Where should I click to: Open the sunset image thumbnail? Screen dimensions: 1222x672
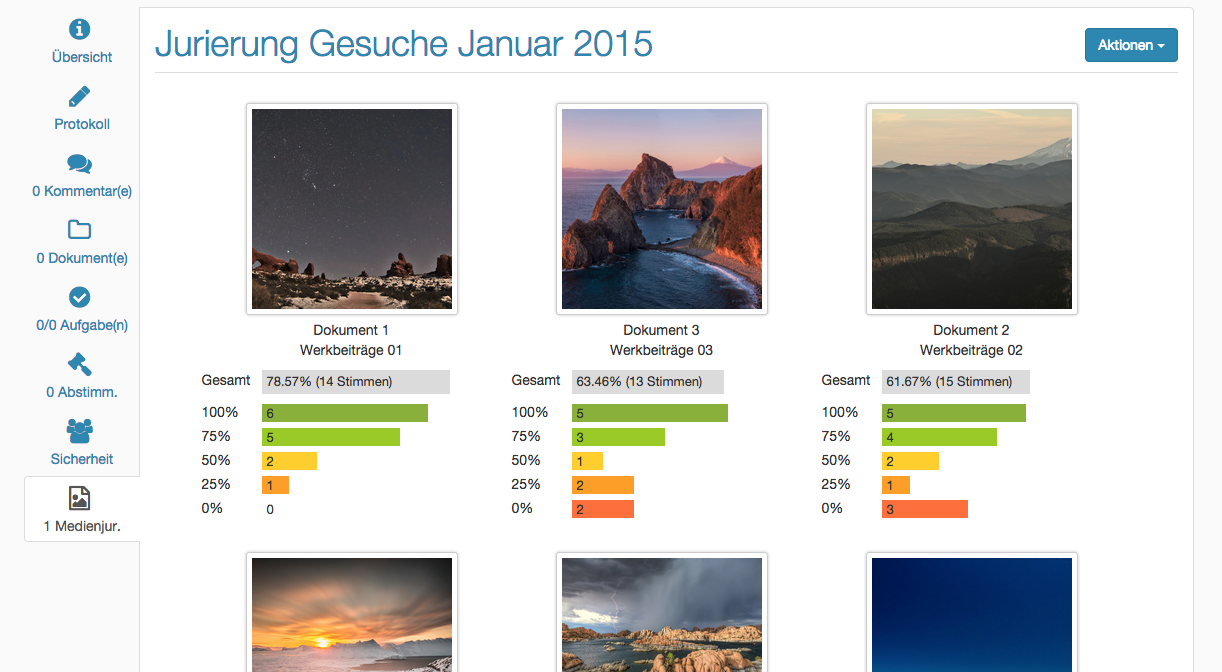tap(352, 612)
